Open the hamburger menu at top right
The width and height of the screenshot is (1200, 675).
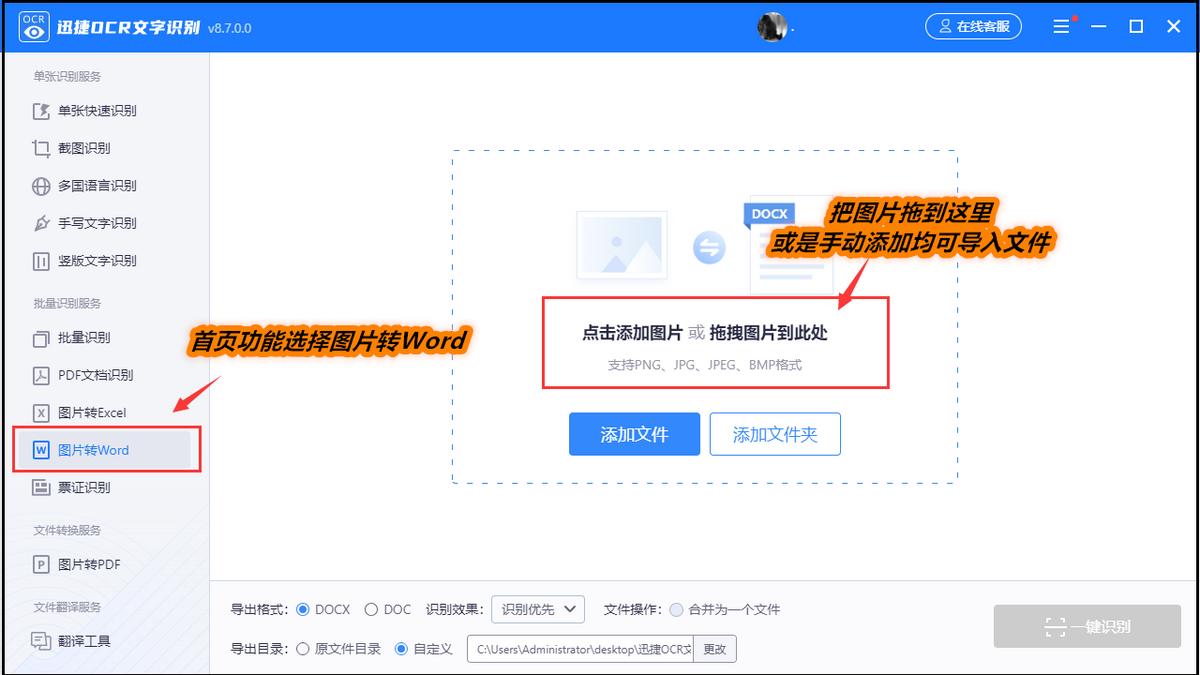coord(1062,26)
